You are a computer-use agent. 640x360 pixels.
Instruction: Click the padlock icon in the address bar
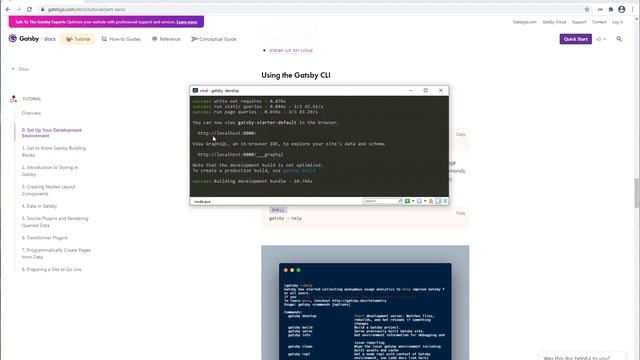42,9
